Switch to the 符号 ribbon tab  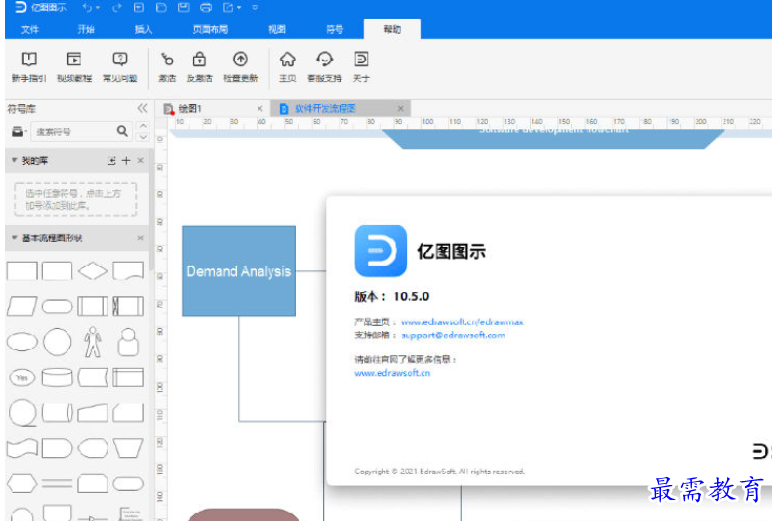(335, 30)
